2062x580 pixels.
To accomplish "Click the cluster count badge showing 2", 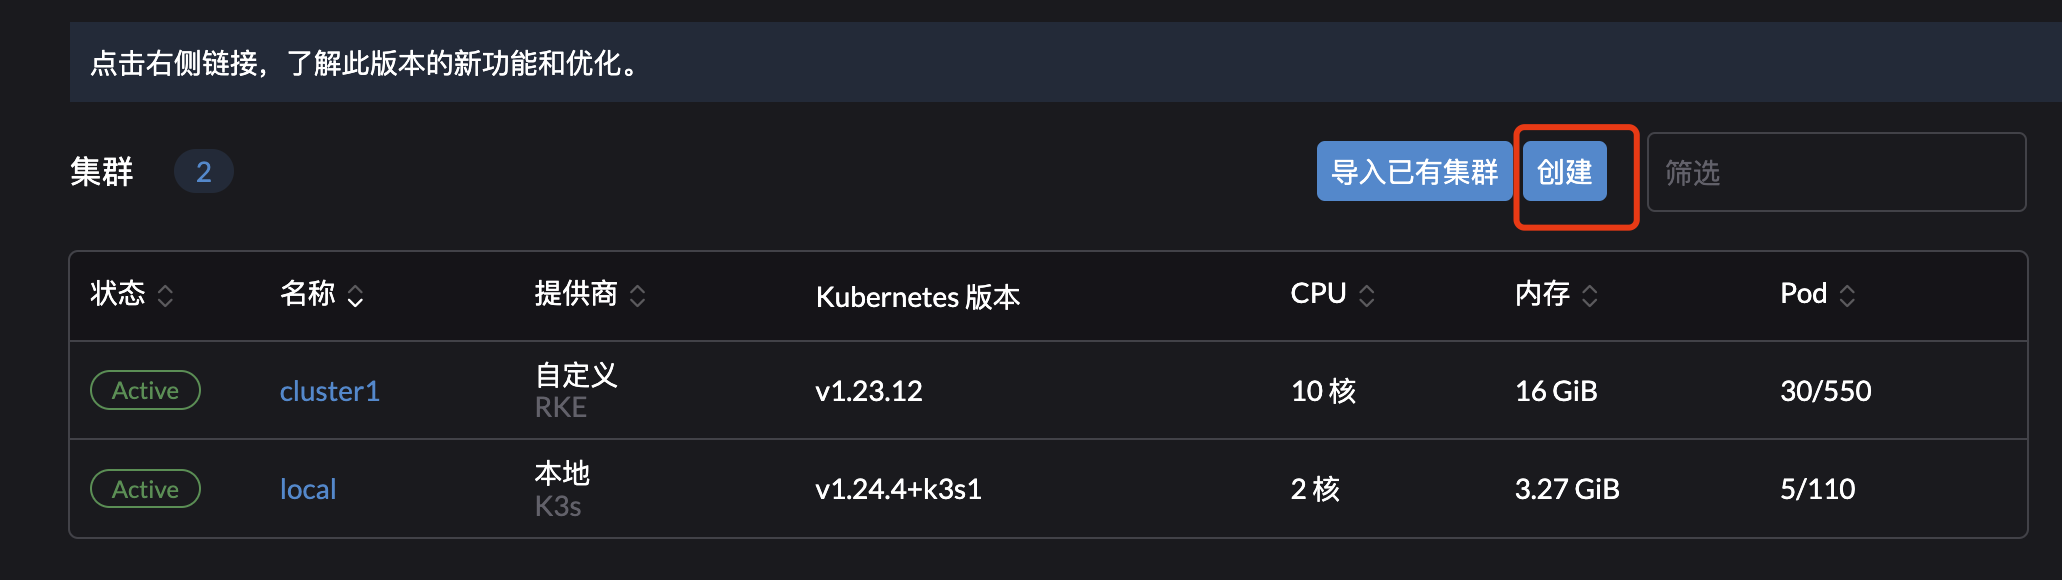I will point(204,172).
